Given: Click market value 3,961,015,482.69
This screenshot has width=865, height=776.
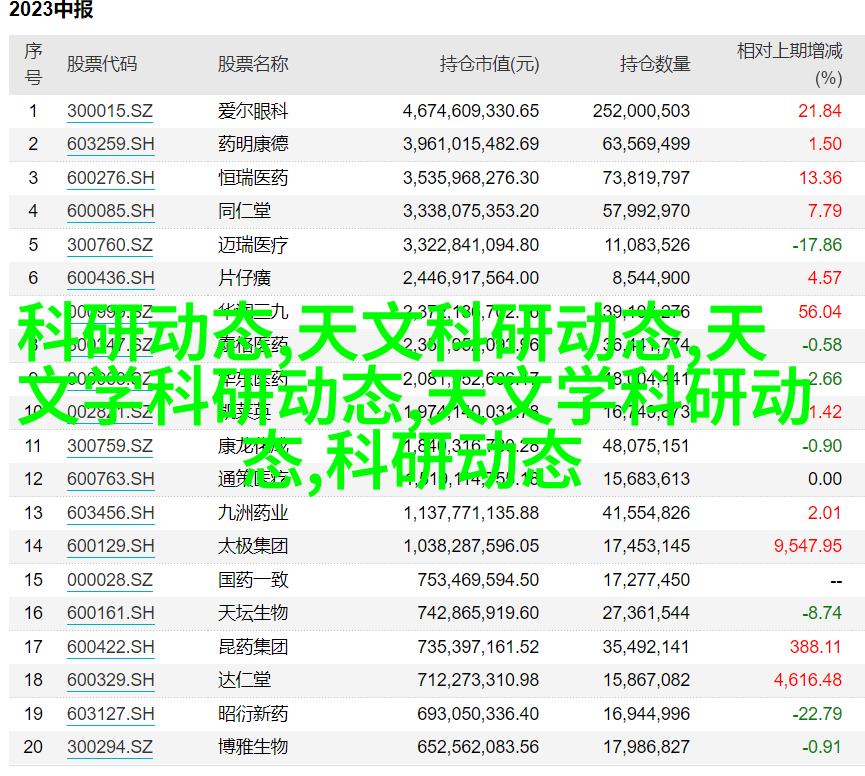Looking at the screenshot, I should (471, 144).
